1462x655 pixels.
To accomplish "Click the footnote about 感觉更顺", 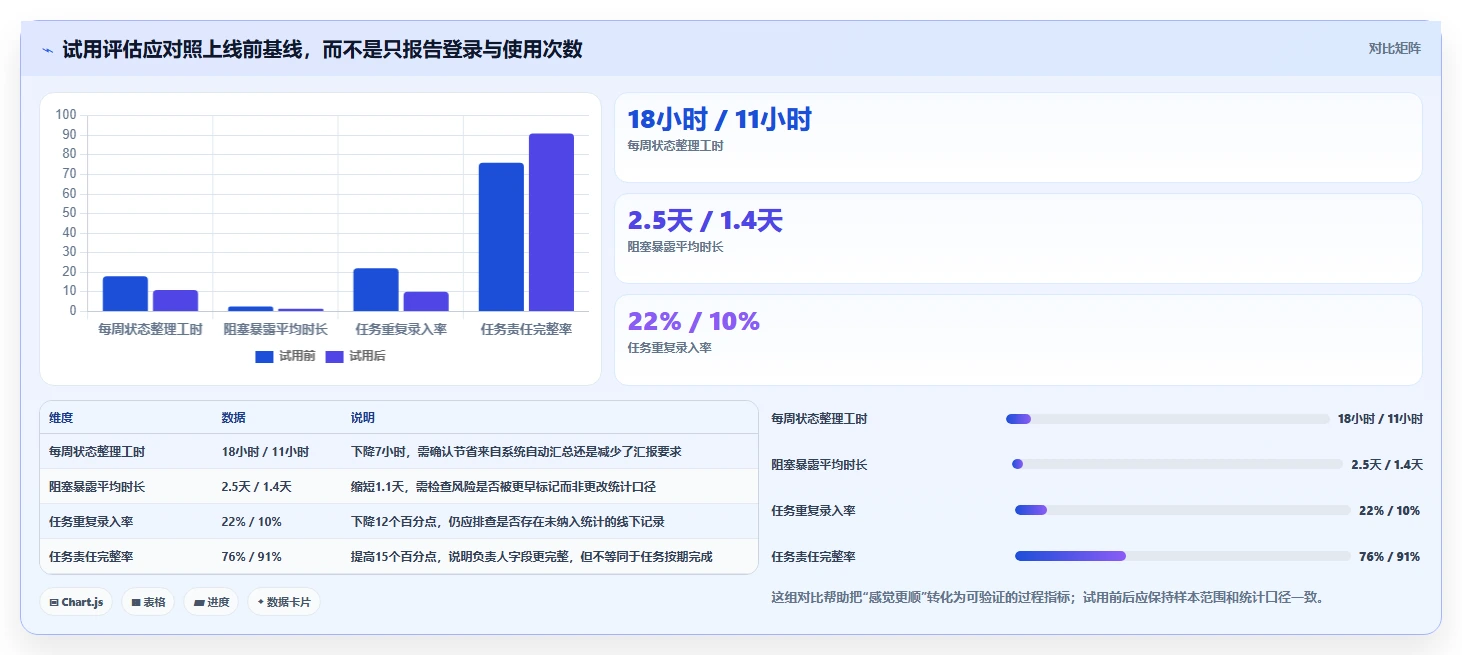I will [x=1048, y=598].
